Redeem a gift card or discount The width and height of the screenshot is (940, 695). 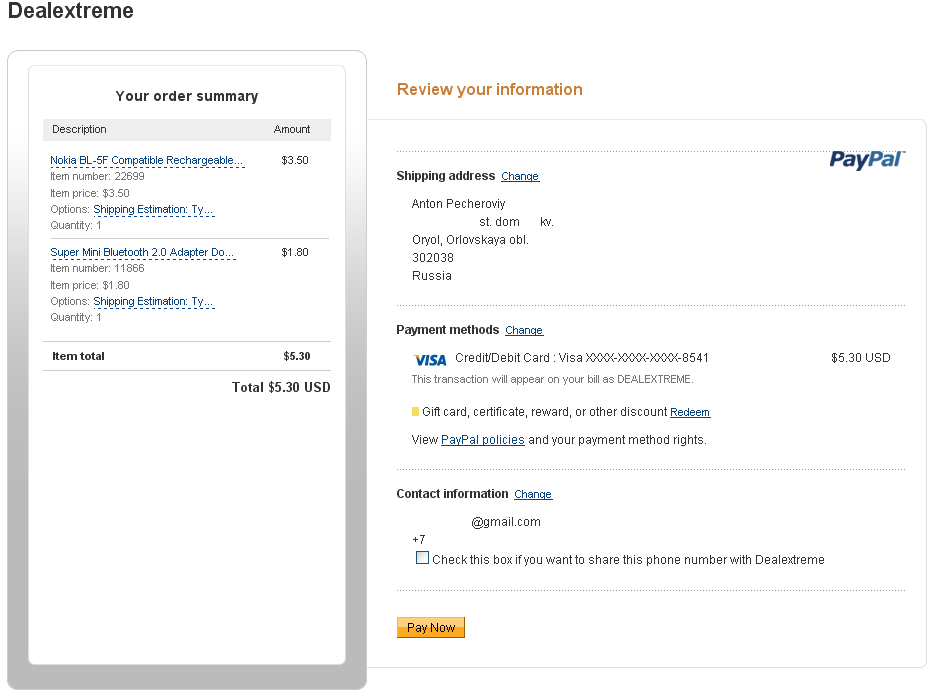[690, 412]
